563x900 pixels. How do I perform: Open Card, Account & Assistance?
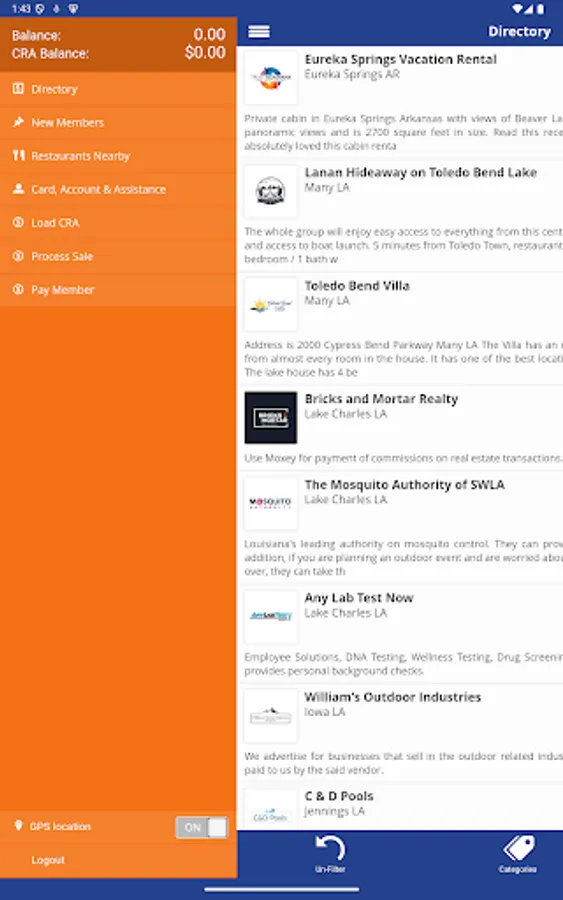click(x=118, y=189)
